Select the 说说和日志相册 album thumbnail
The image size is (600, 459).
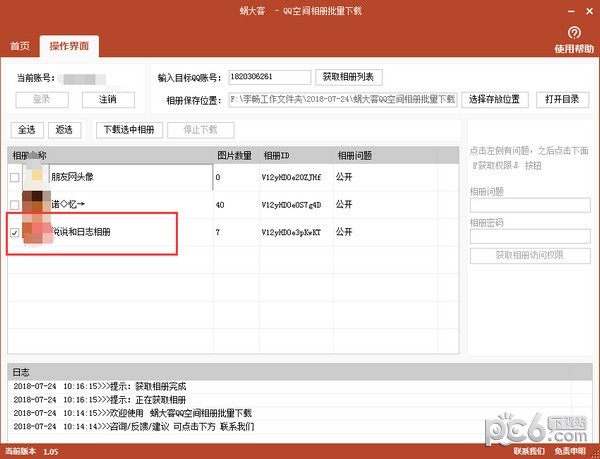(38, 231)
